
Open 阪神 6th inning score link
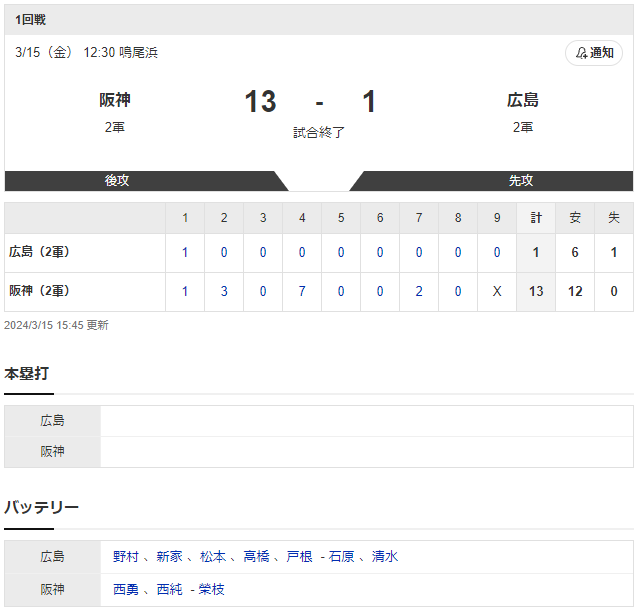pyautogui.click(x=381, y=292)
